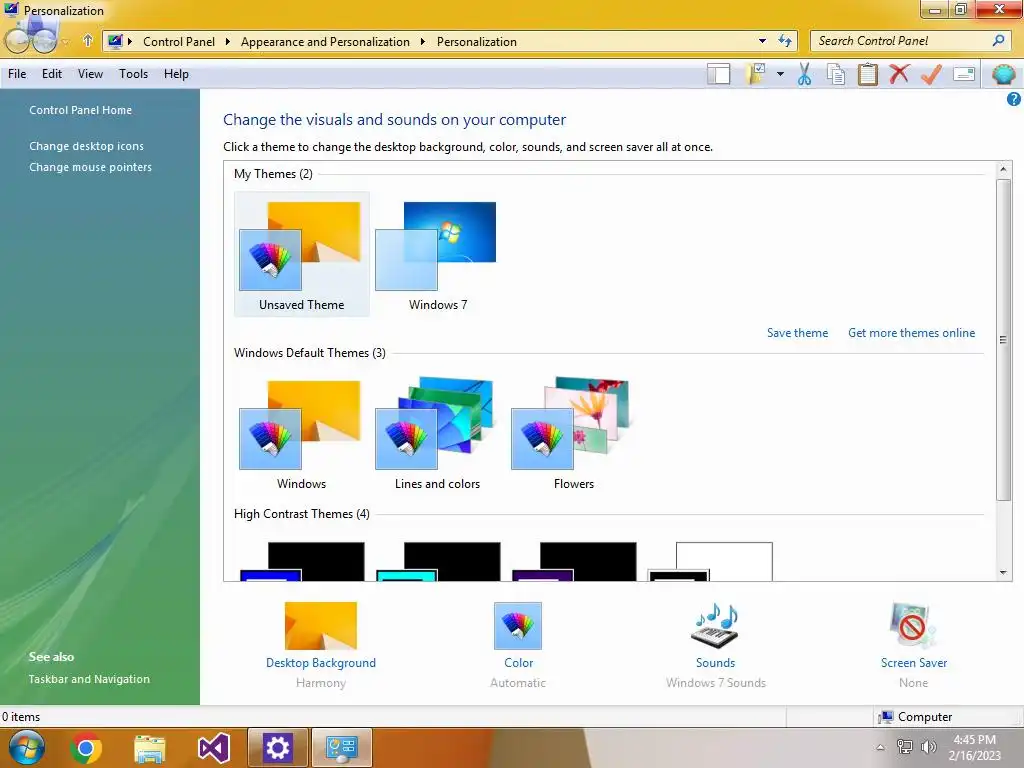The height and width of the screenshot is (768, 1024).
Task: Click the Save theme link
Action: (797, 332)
